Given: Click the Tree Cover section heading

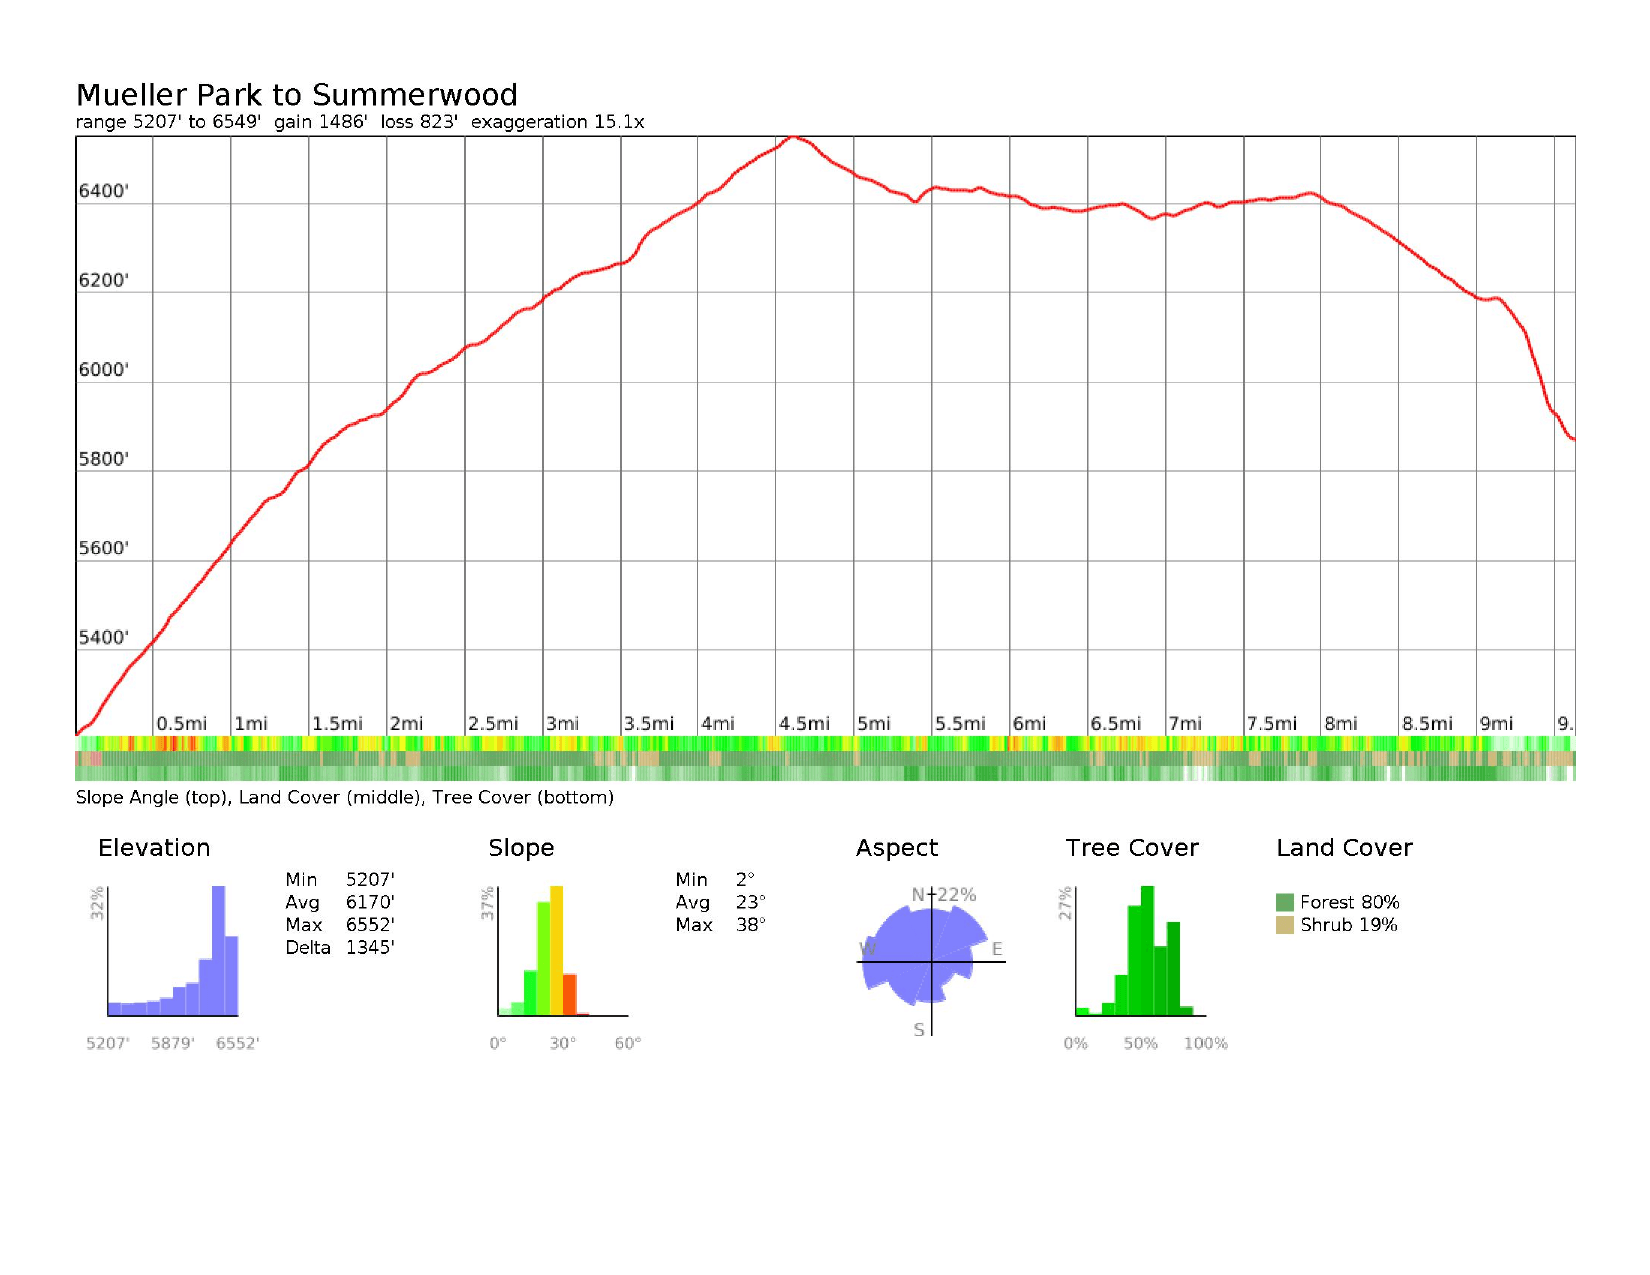Looking at the screenshot, I should click(x=1132, y=848).
